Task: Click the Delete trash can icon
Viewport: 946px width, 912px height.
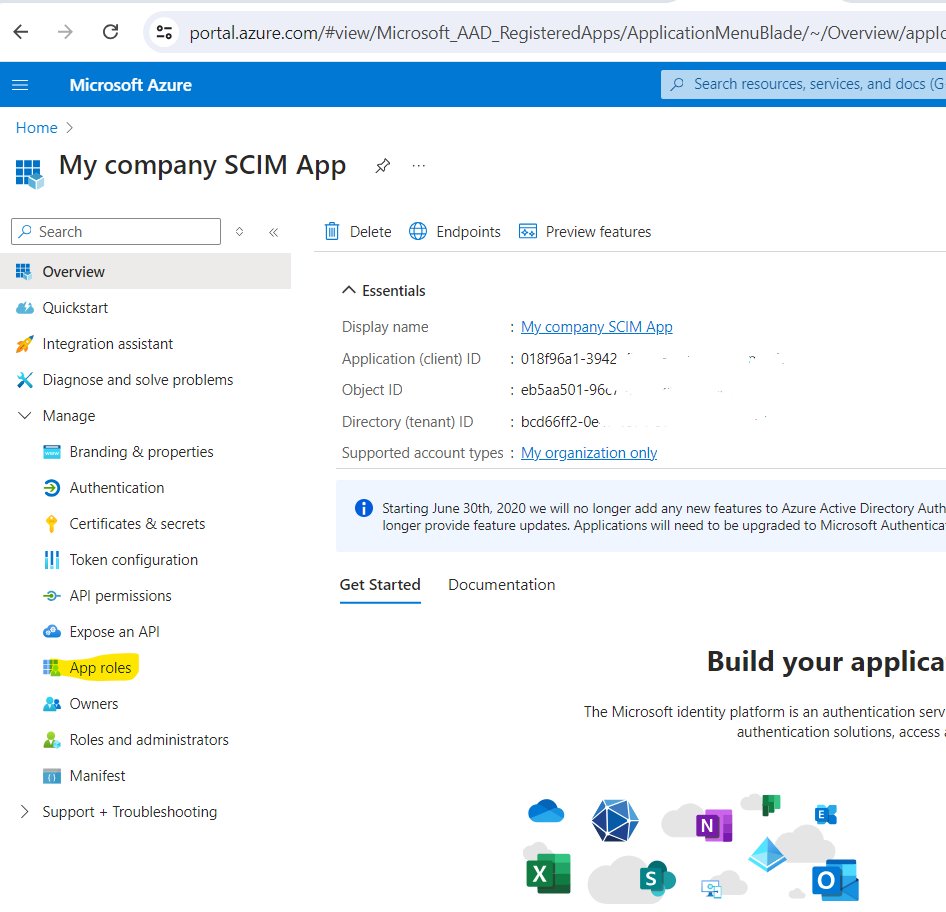Action: point(332,232)
